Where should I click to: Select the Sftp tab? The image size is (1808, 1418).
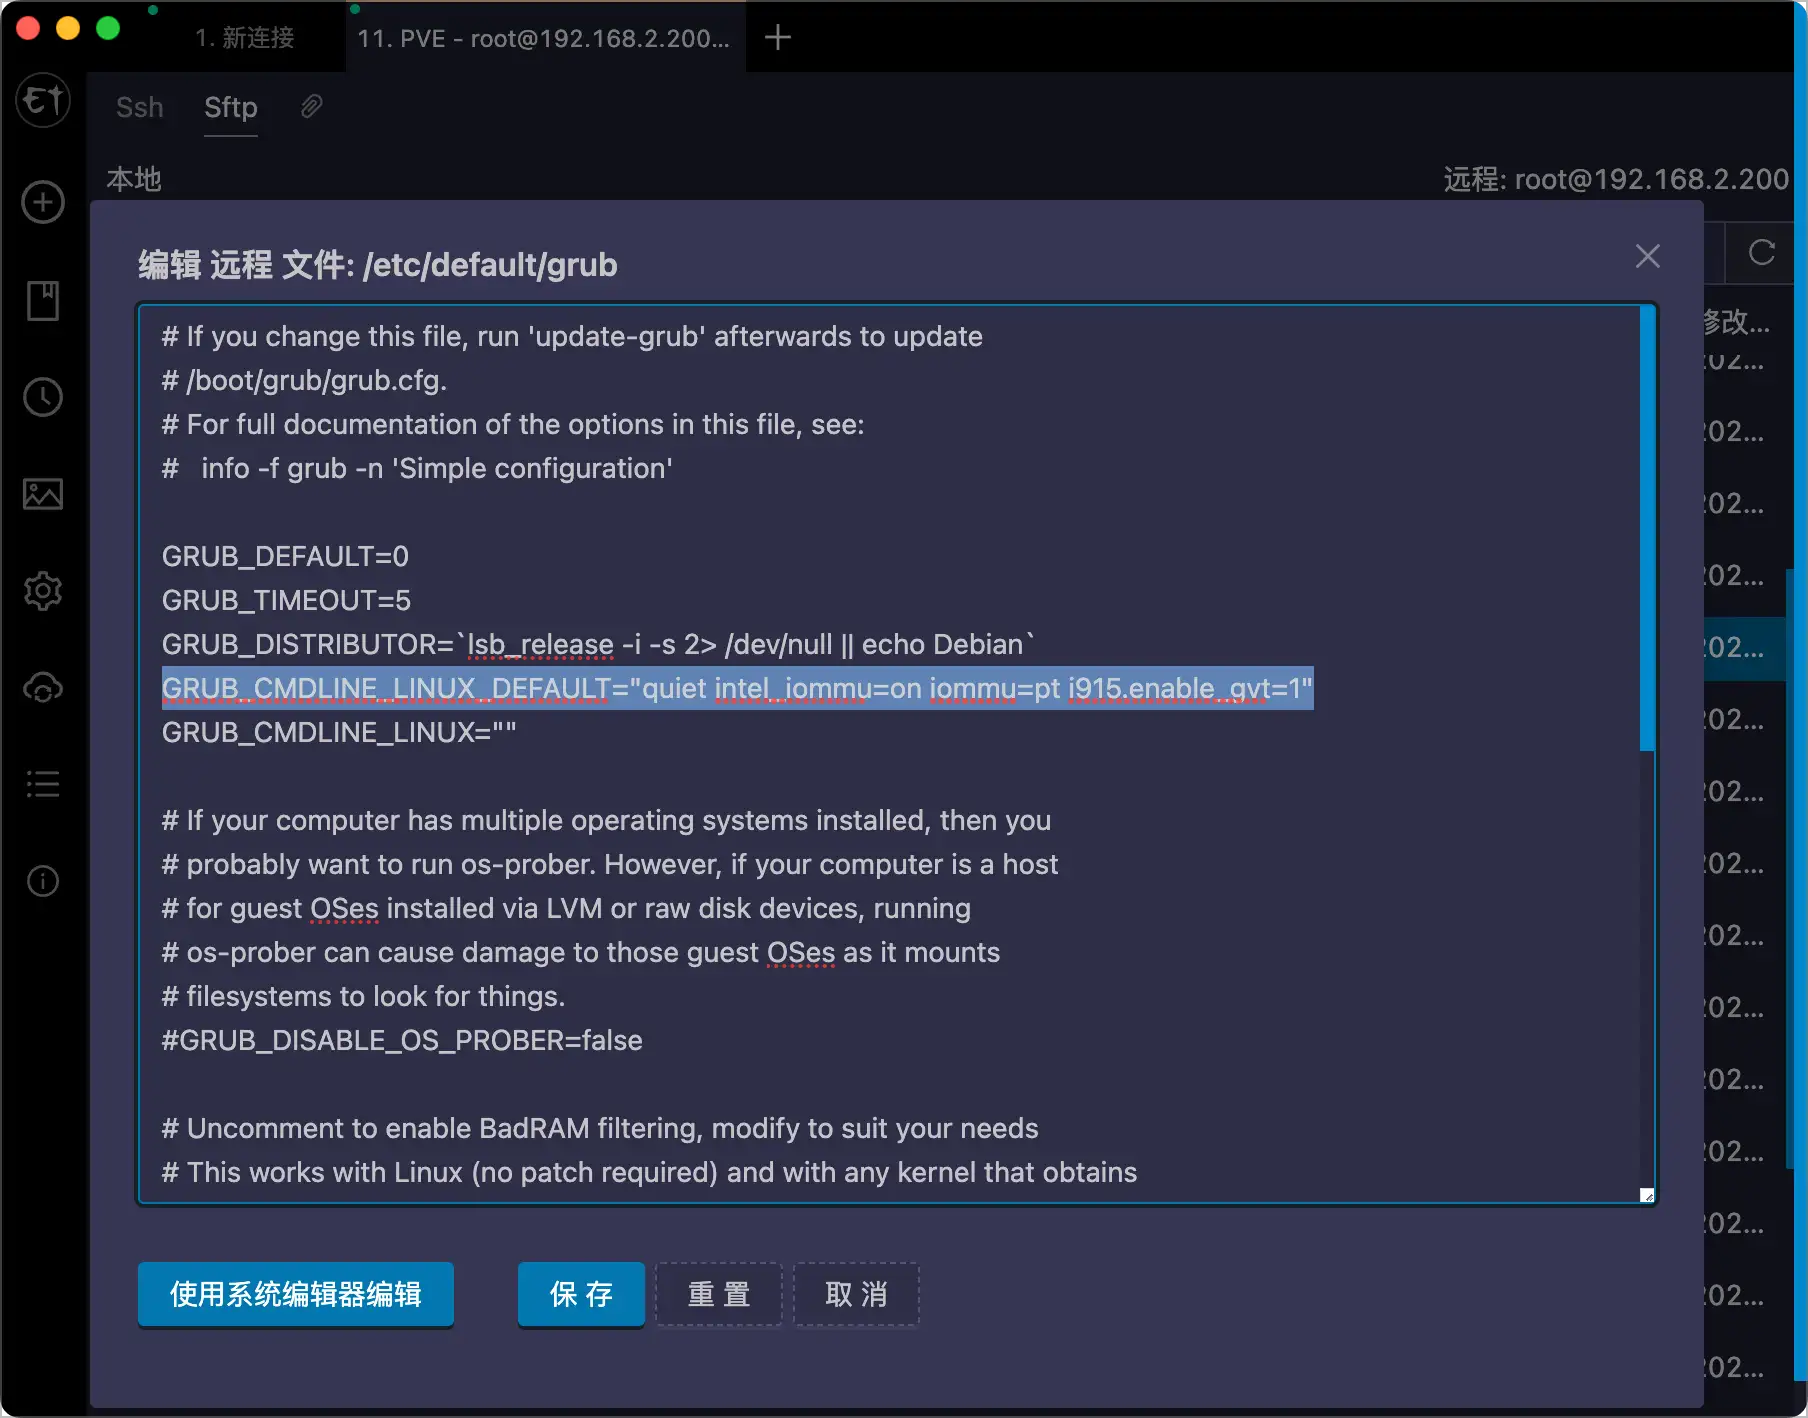[x=230, y=107]
